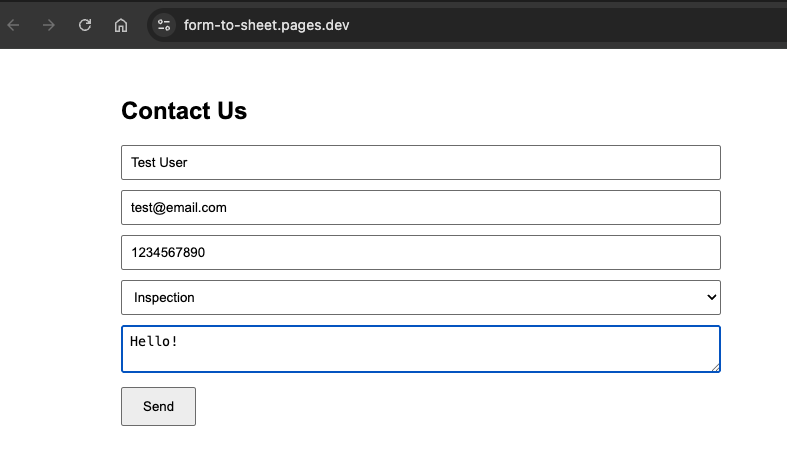Viewport: 787px width, 450px height.
Task: Click the browser Back arrow
Action: 13,25
